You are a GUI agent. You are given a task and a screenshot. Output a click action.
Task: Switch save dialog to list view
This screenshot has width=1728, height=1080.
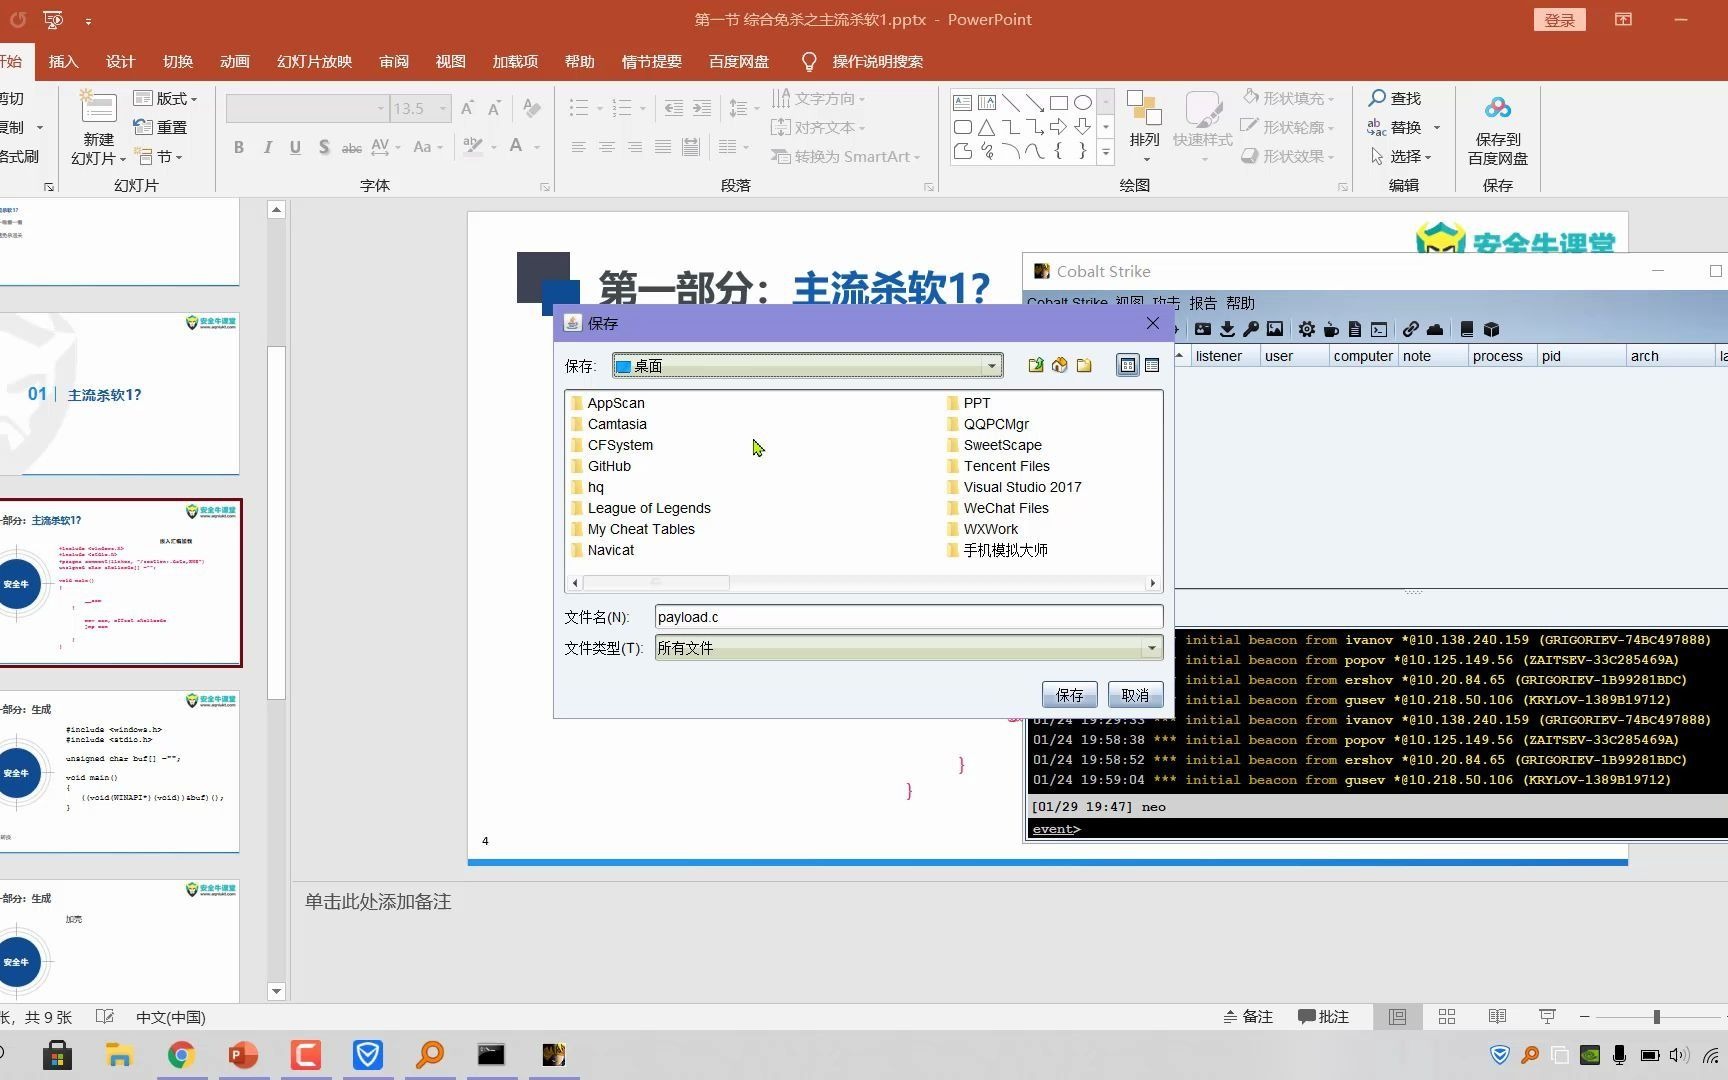point(1128,366)
